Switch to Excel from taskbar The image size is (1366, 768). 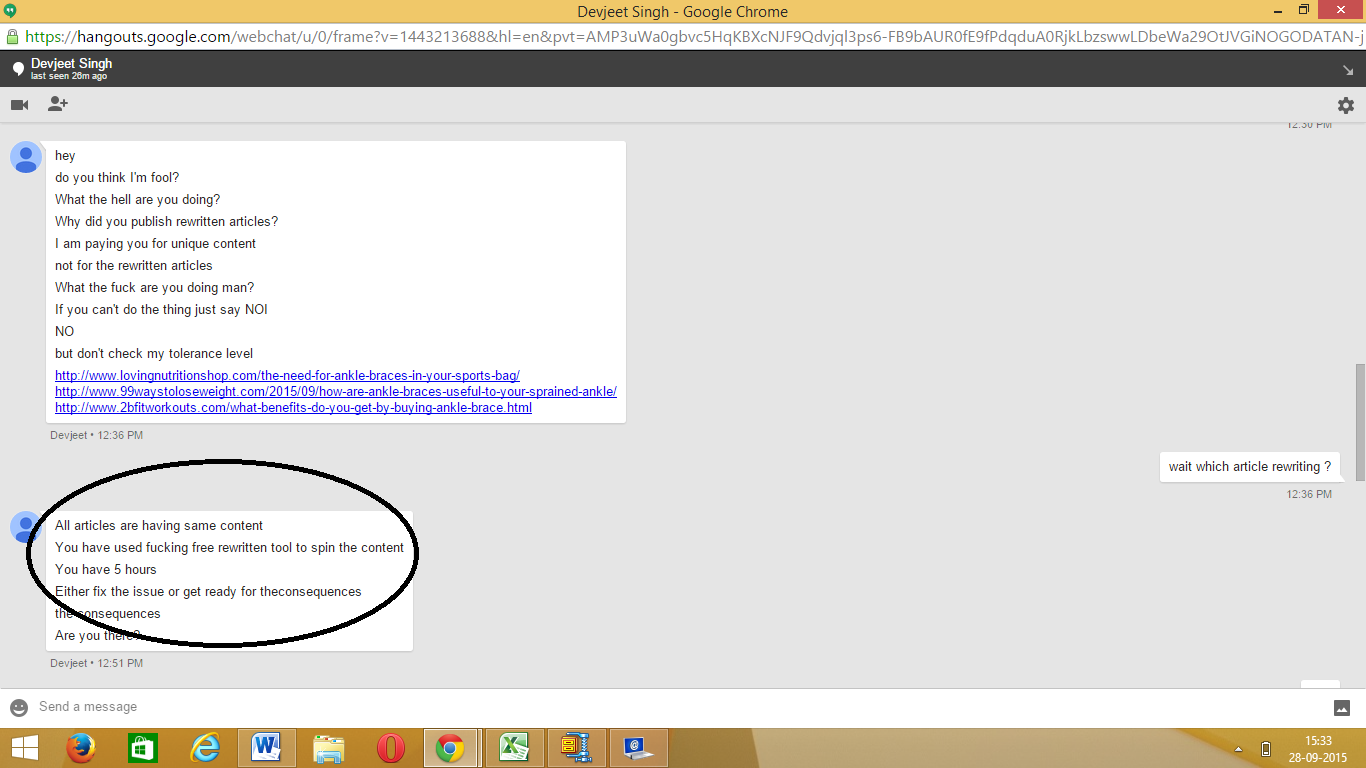click(514, 748)
